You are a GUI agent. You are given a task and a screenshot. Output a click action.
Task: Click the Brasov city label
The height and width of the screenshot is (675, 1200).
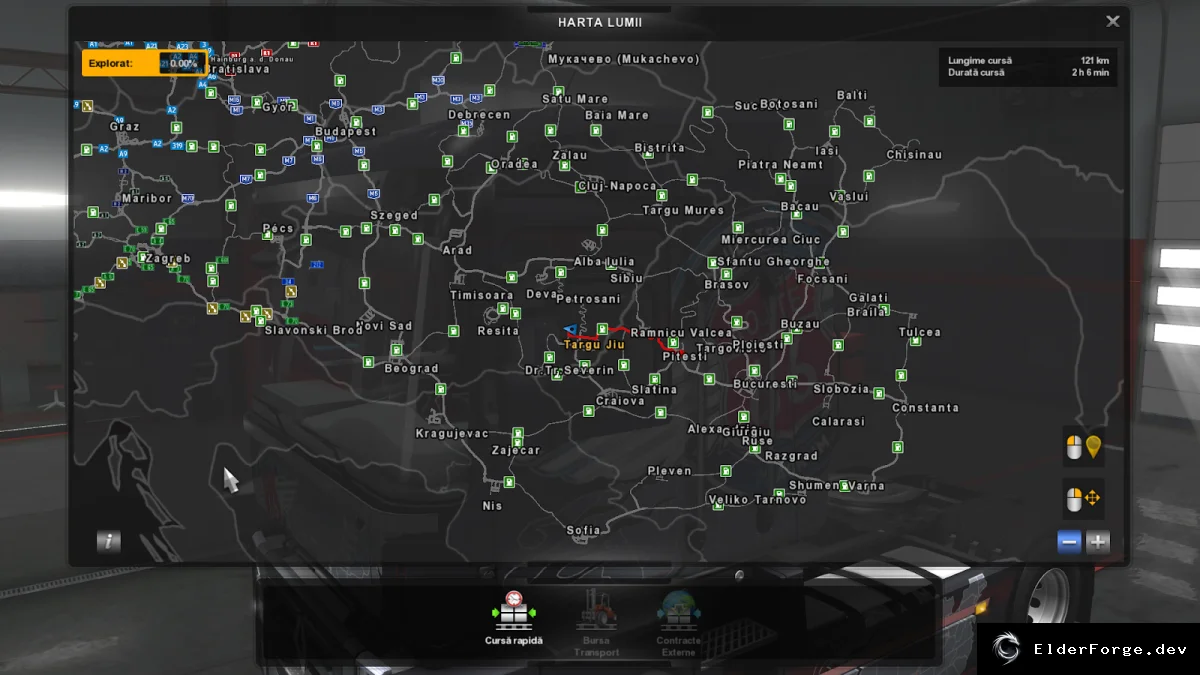tap(726, 285)
